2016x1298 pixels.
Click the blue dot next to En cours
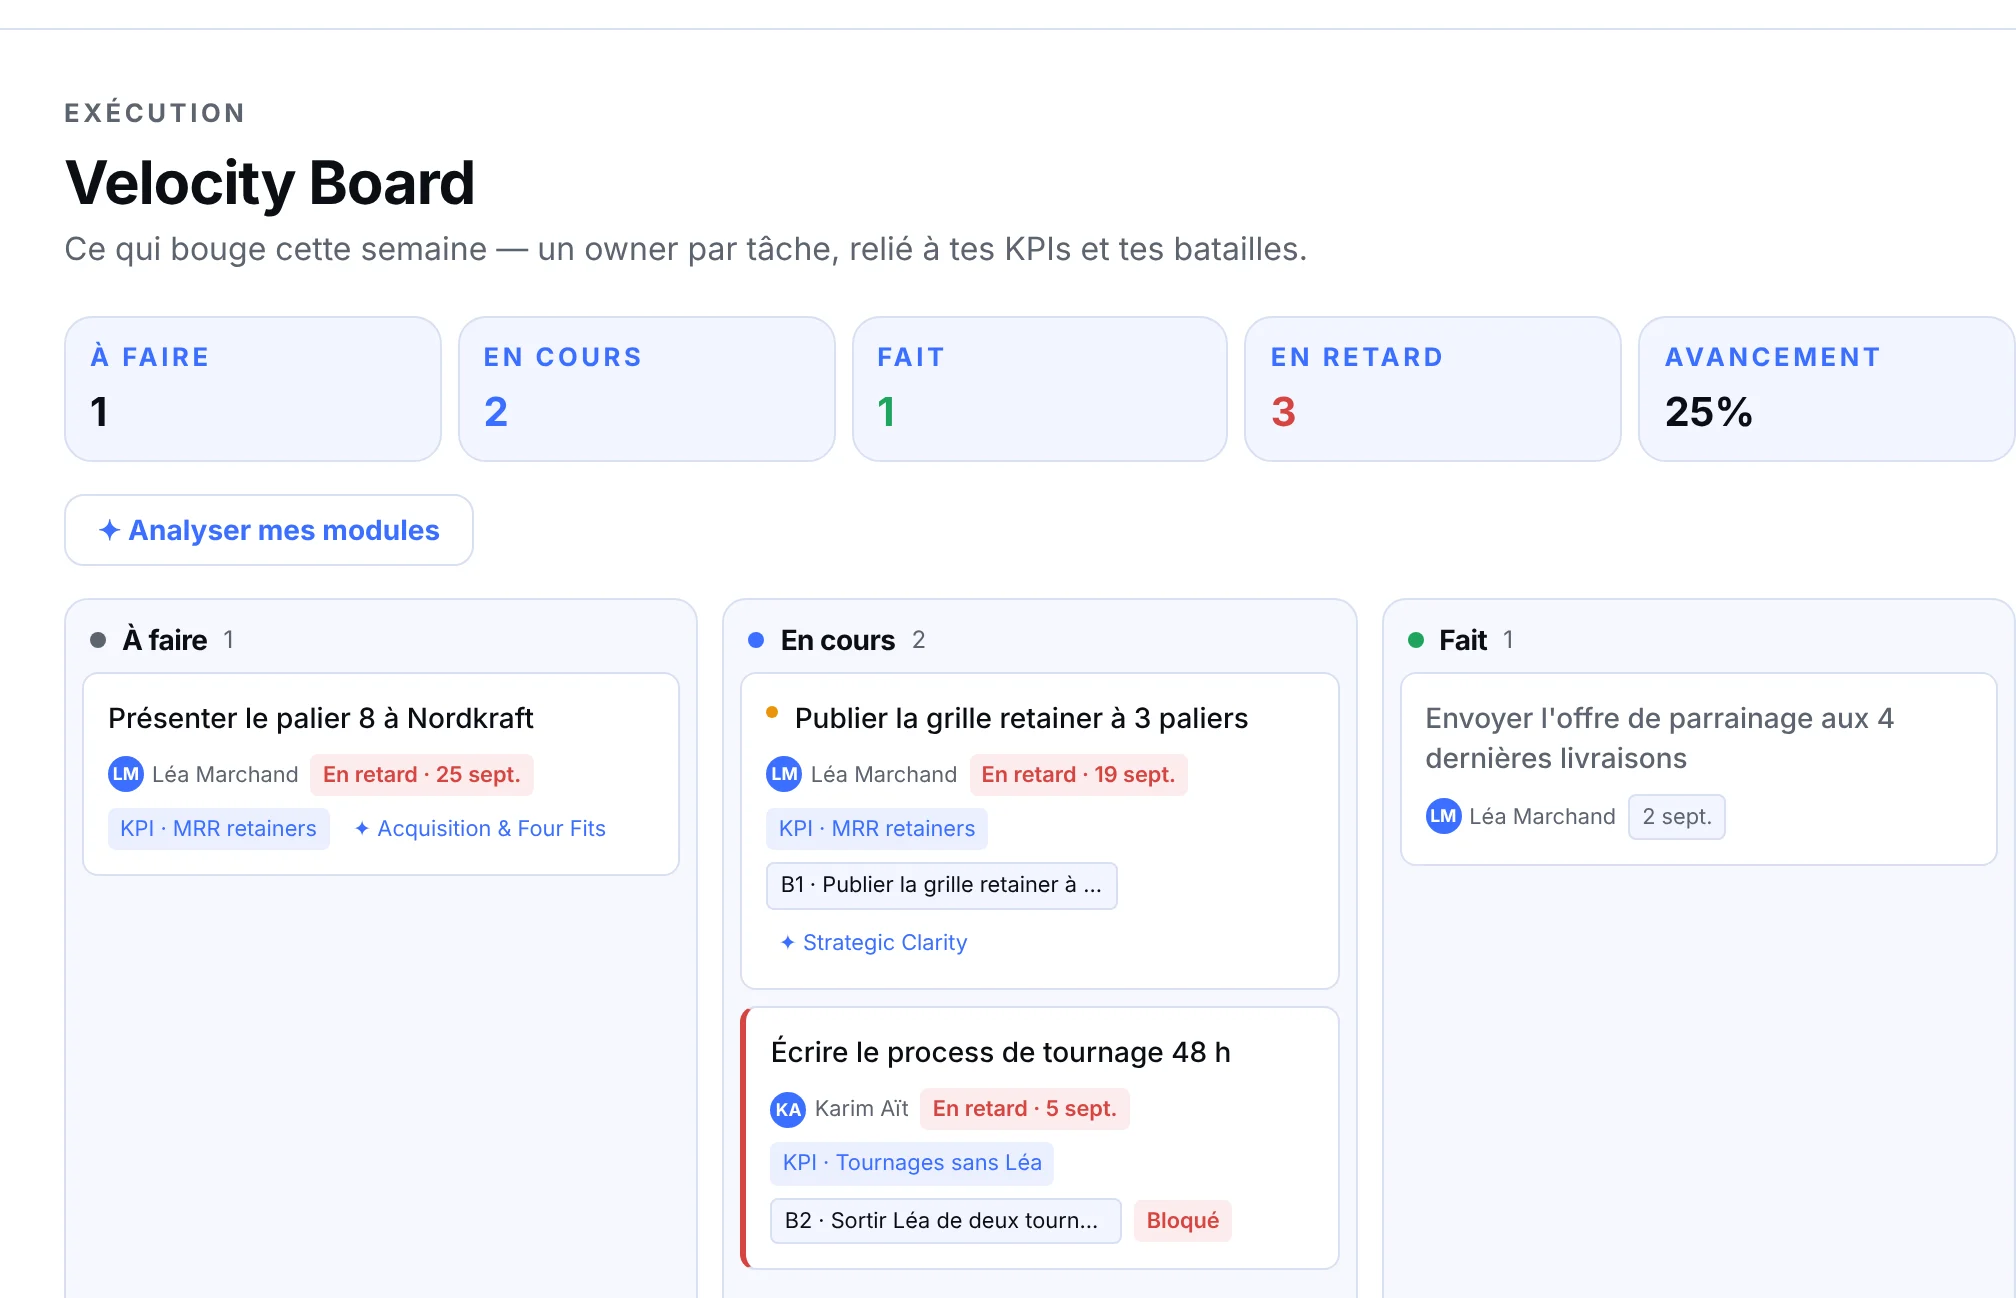coord(756,640)
